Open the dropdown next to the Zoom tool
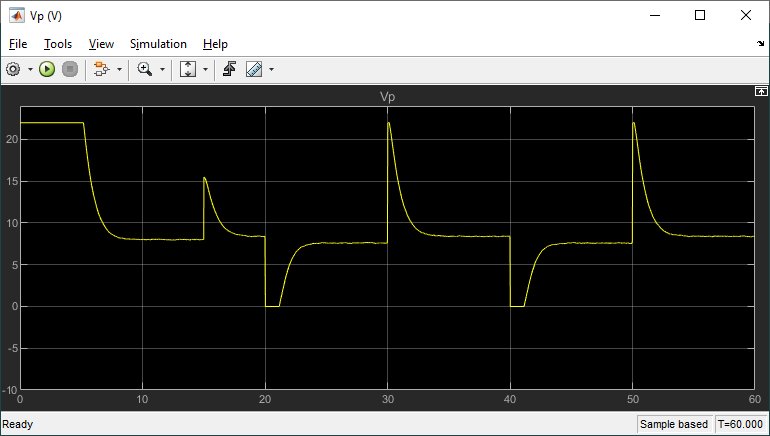The width and height of the screenshot is (770, 436). (162, 69)
